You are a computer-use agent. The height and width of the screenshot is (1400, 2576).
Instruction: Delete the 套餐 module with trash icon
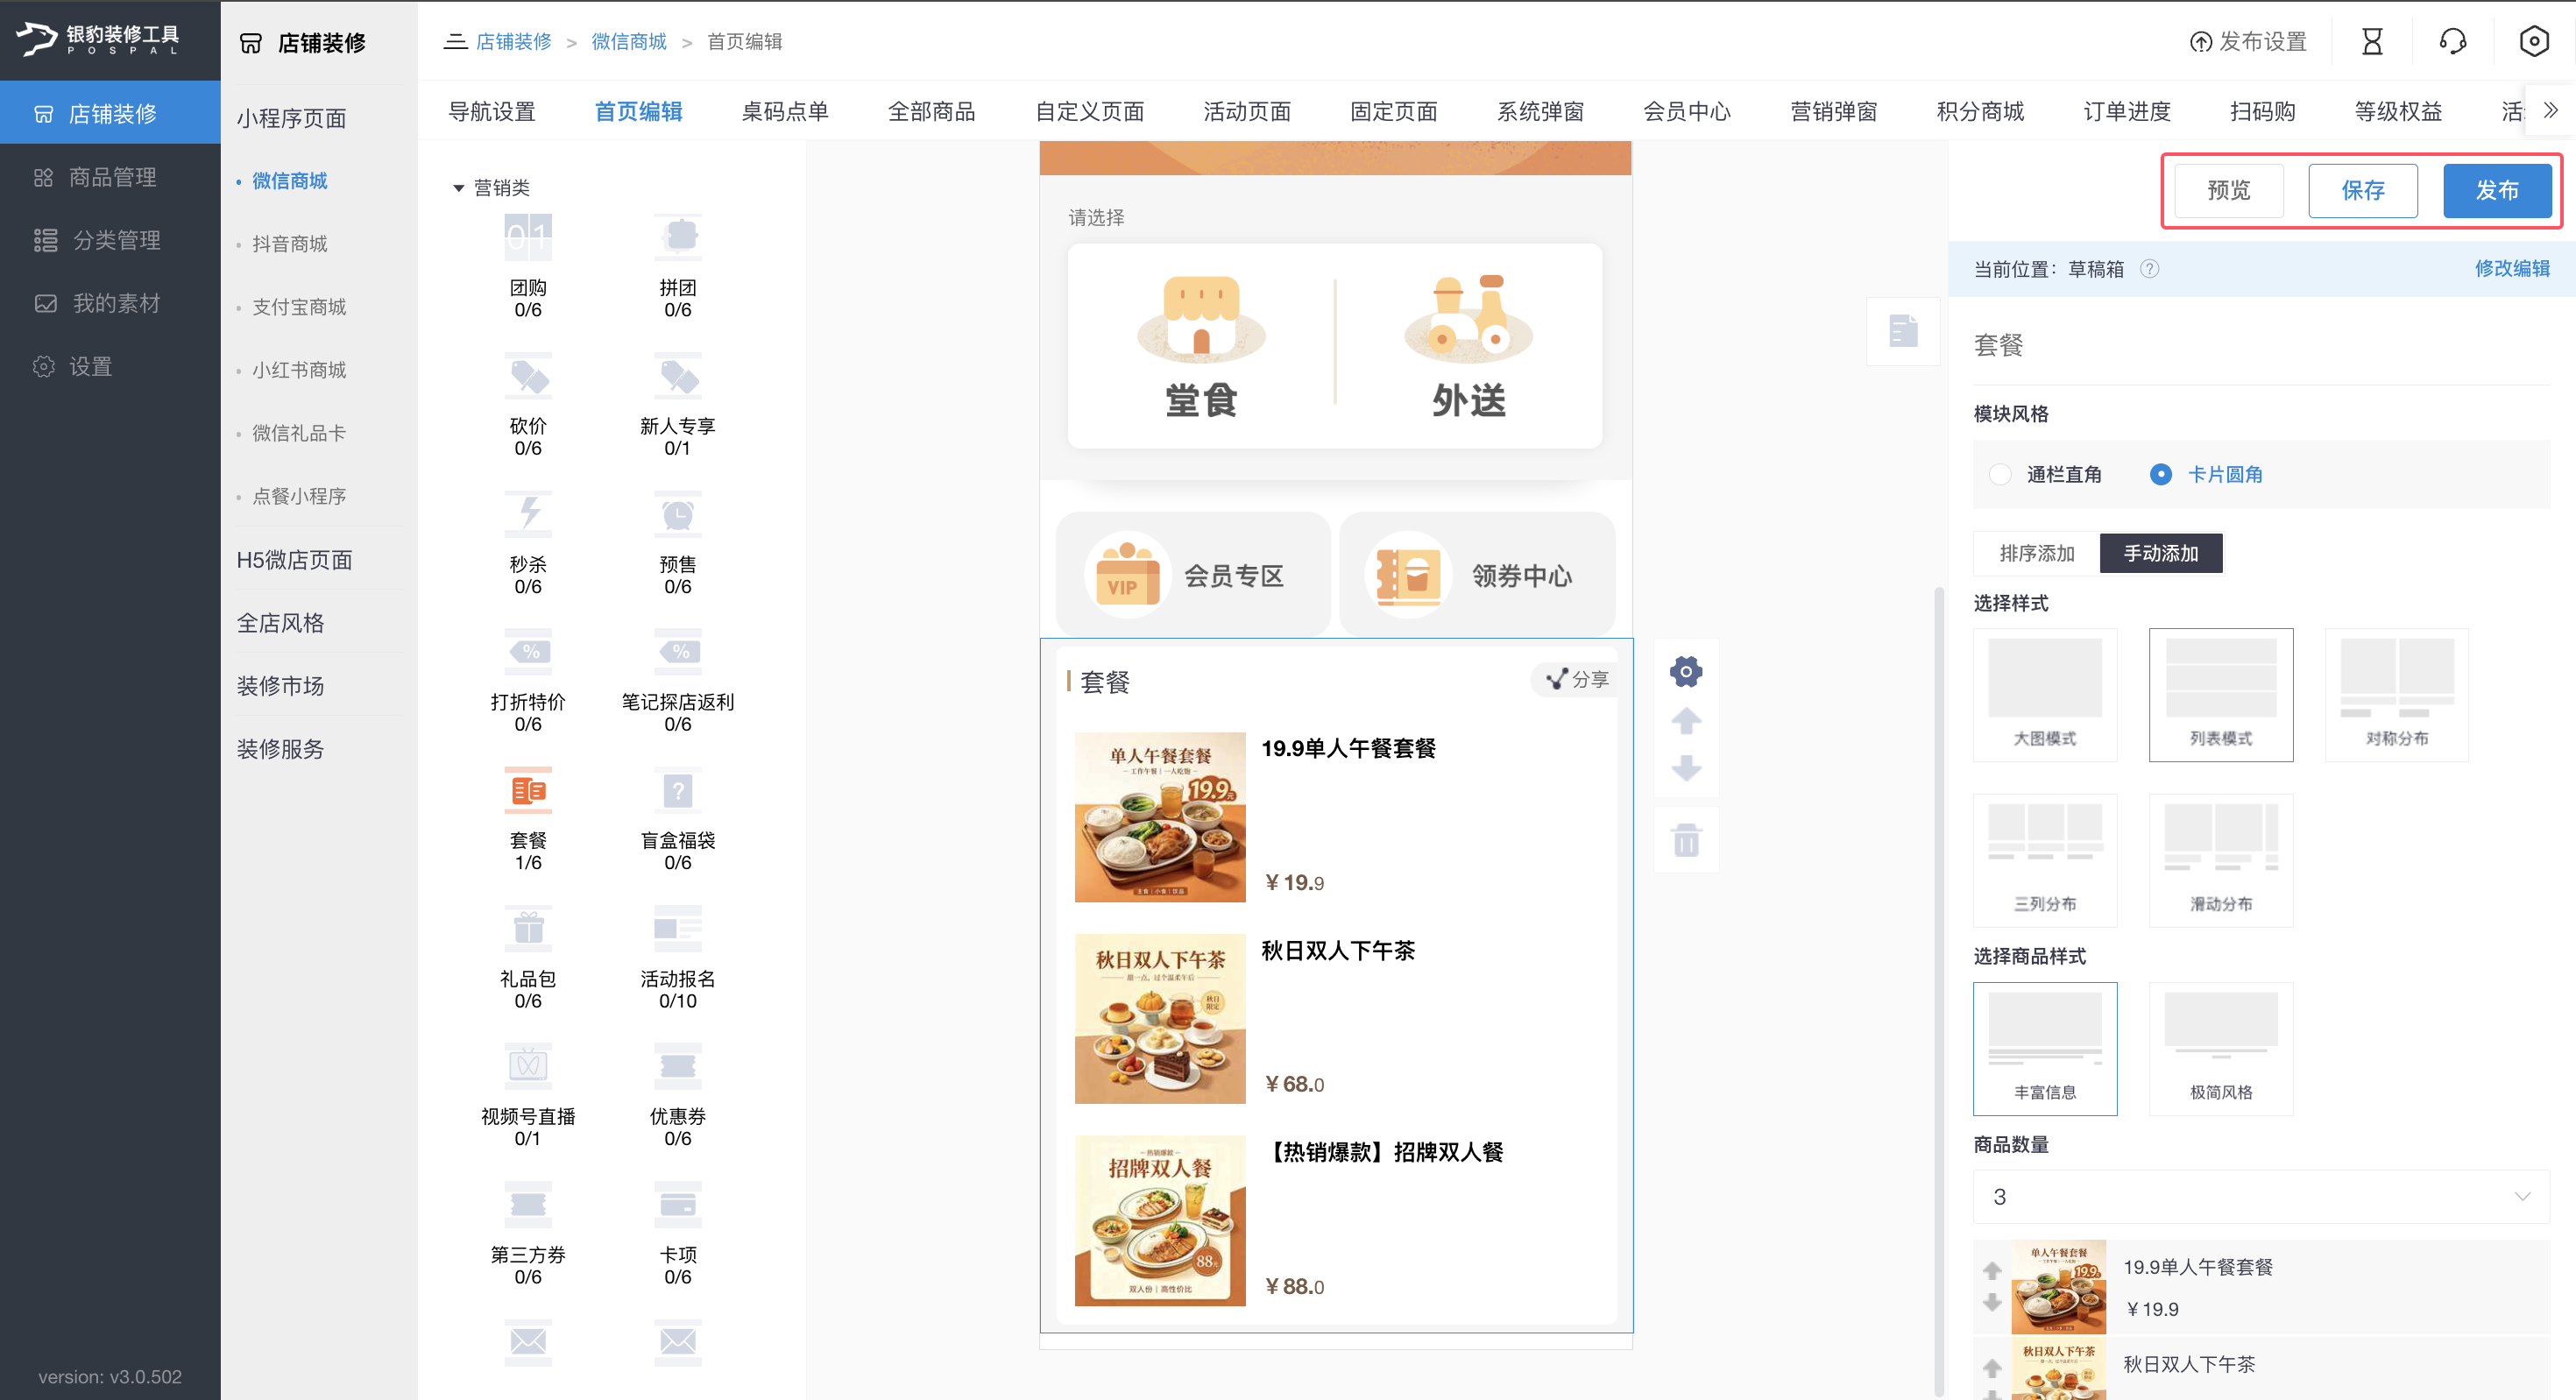tap(1686, 840)
